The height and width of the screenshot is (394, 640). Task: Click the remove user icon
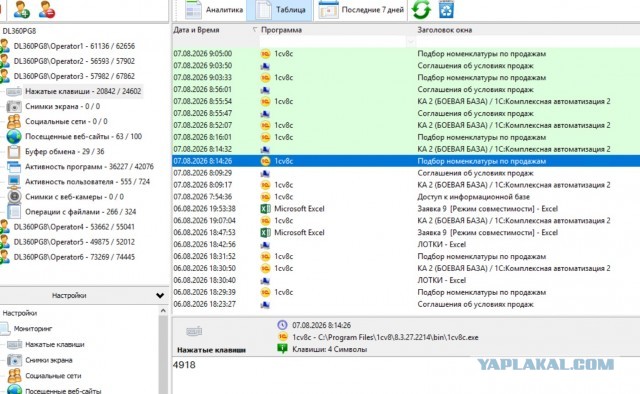47,9
